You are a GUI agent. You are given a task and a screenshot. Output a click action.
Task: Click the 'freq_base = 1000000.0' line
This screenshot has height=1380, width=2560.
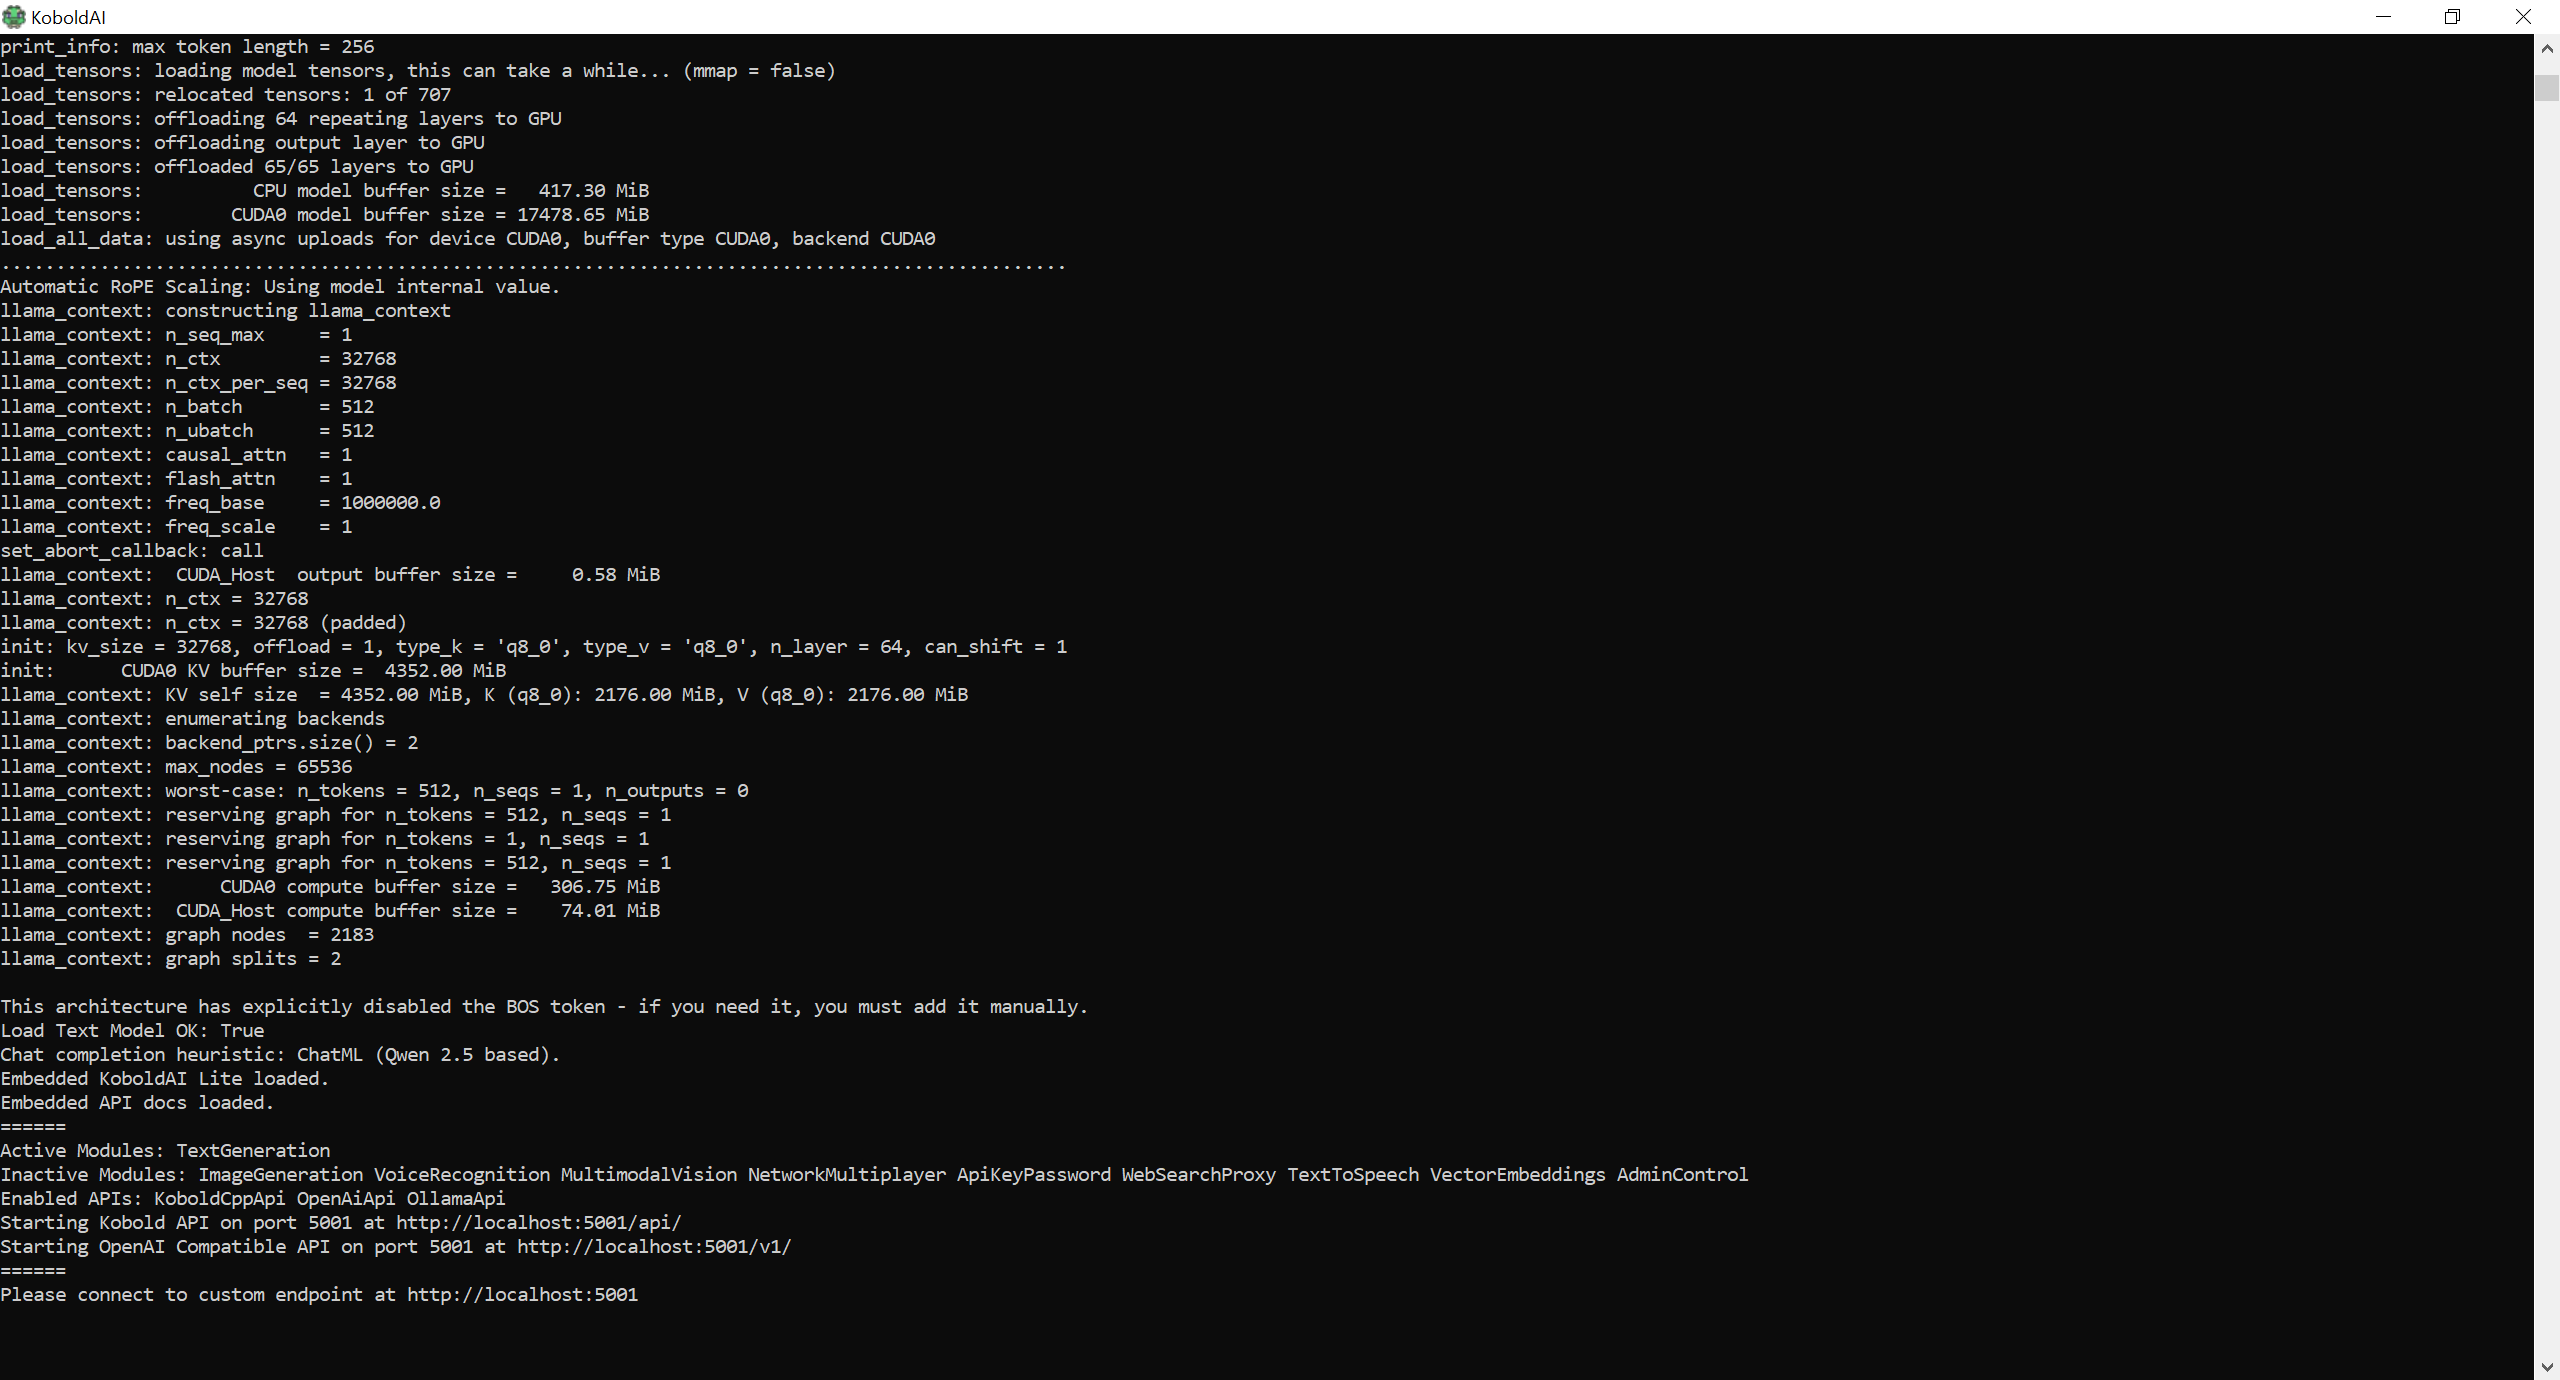coord(220,503)
